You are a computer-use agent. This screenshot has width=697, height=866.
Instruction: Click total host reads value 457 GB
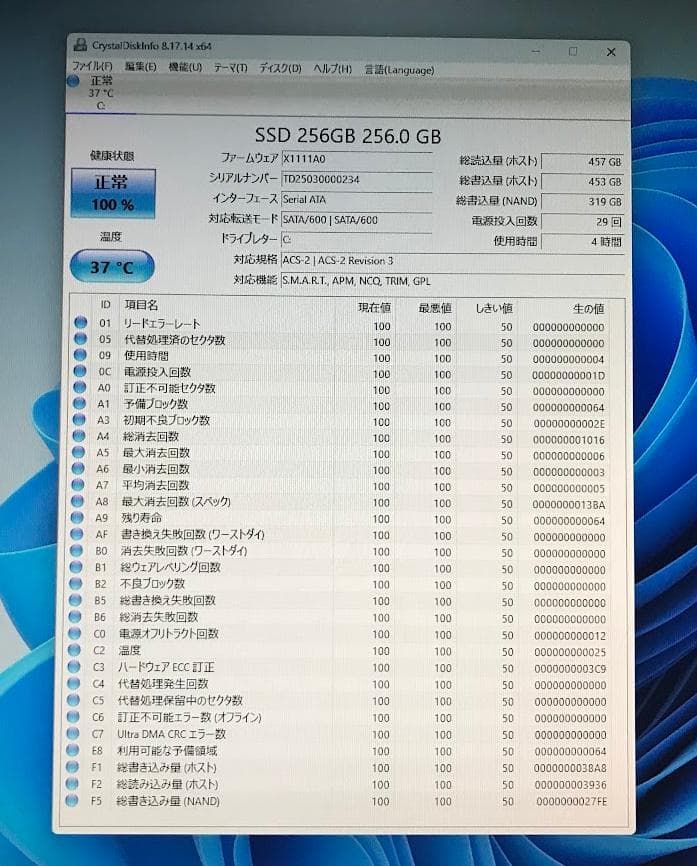click(x=583, y=162)
